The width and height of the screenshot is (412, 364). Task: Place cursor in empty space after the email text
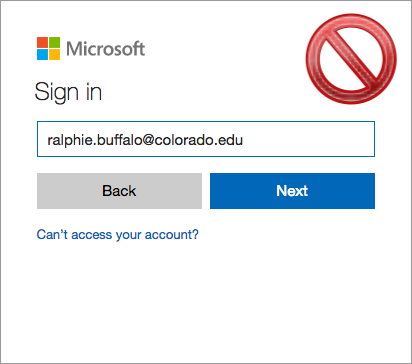(x=308, y=139)
